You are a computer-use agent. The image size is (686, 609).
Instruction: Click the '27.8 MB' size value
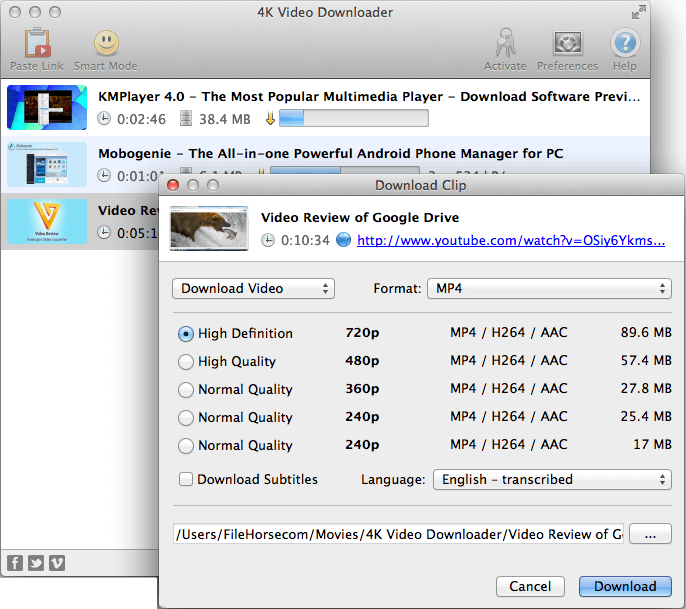click(646, 388)
